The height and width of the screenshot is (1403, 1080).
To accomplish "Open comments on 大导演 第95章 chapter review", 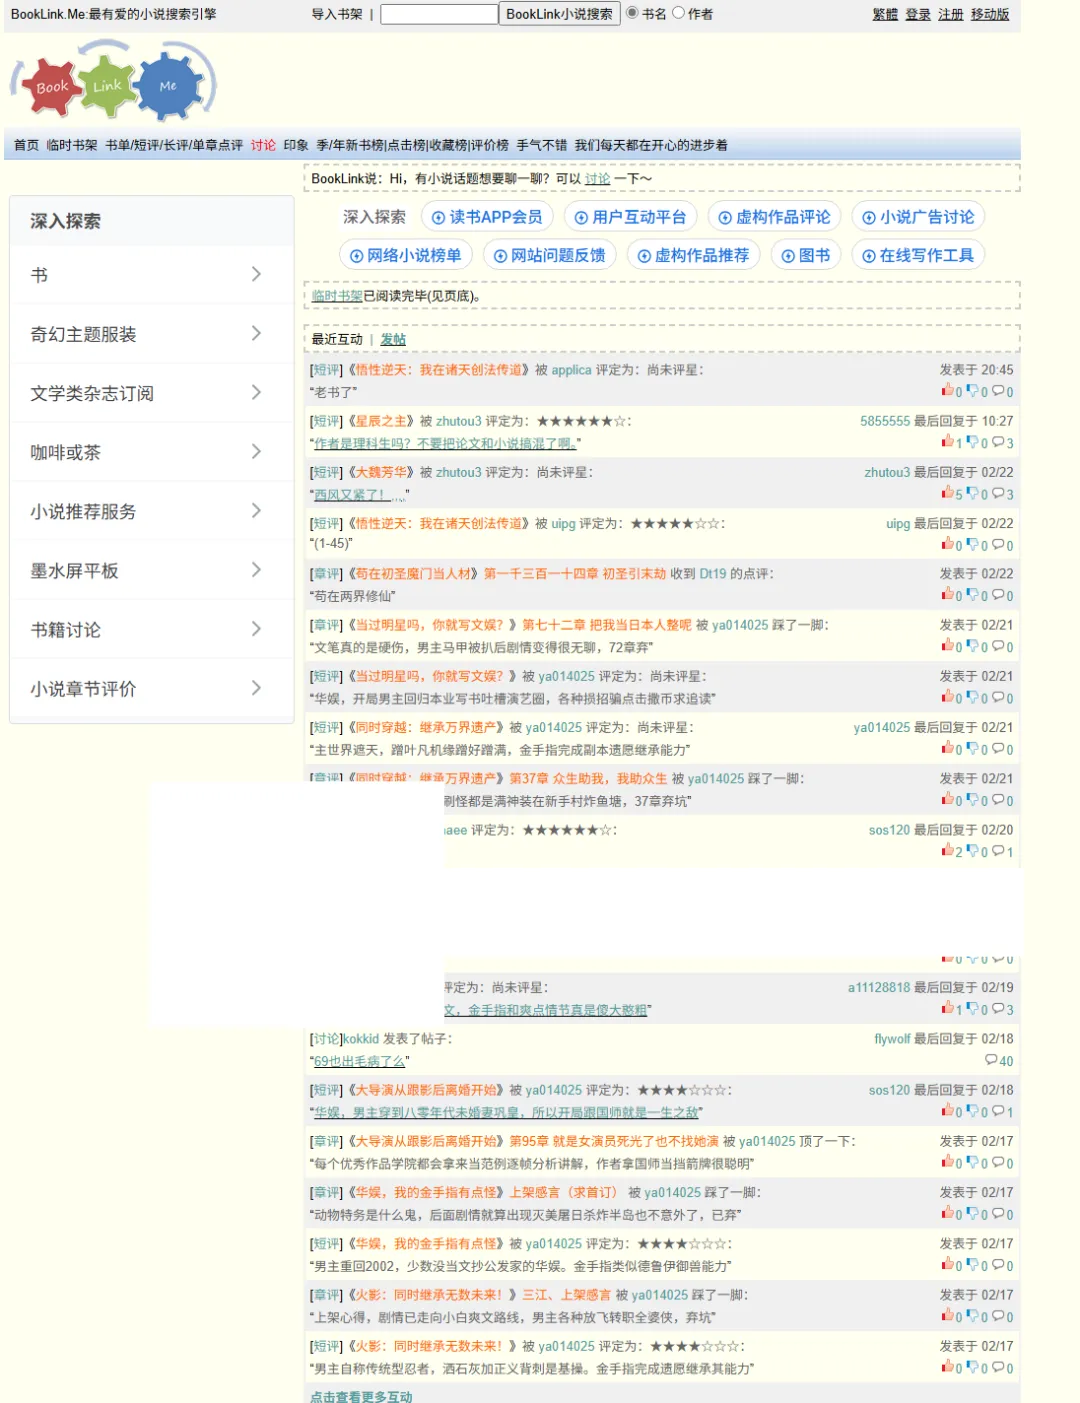I will [x=998, y=1162].
